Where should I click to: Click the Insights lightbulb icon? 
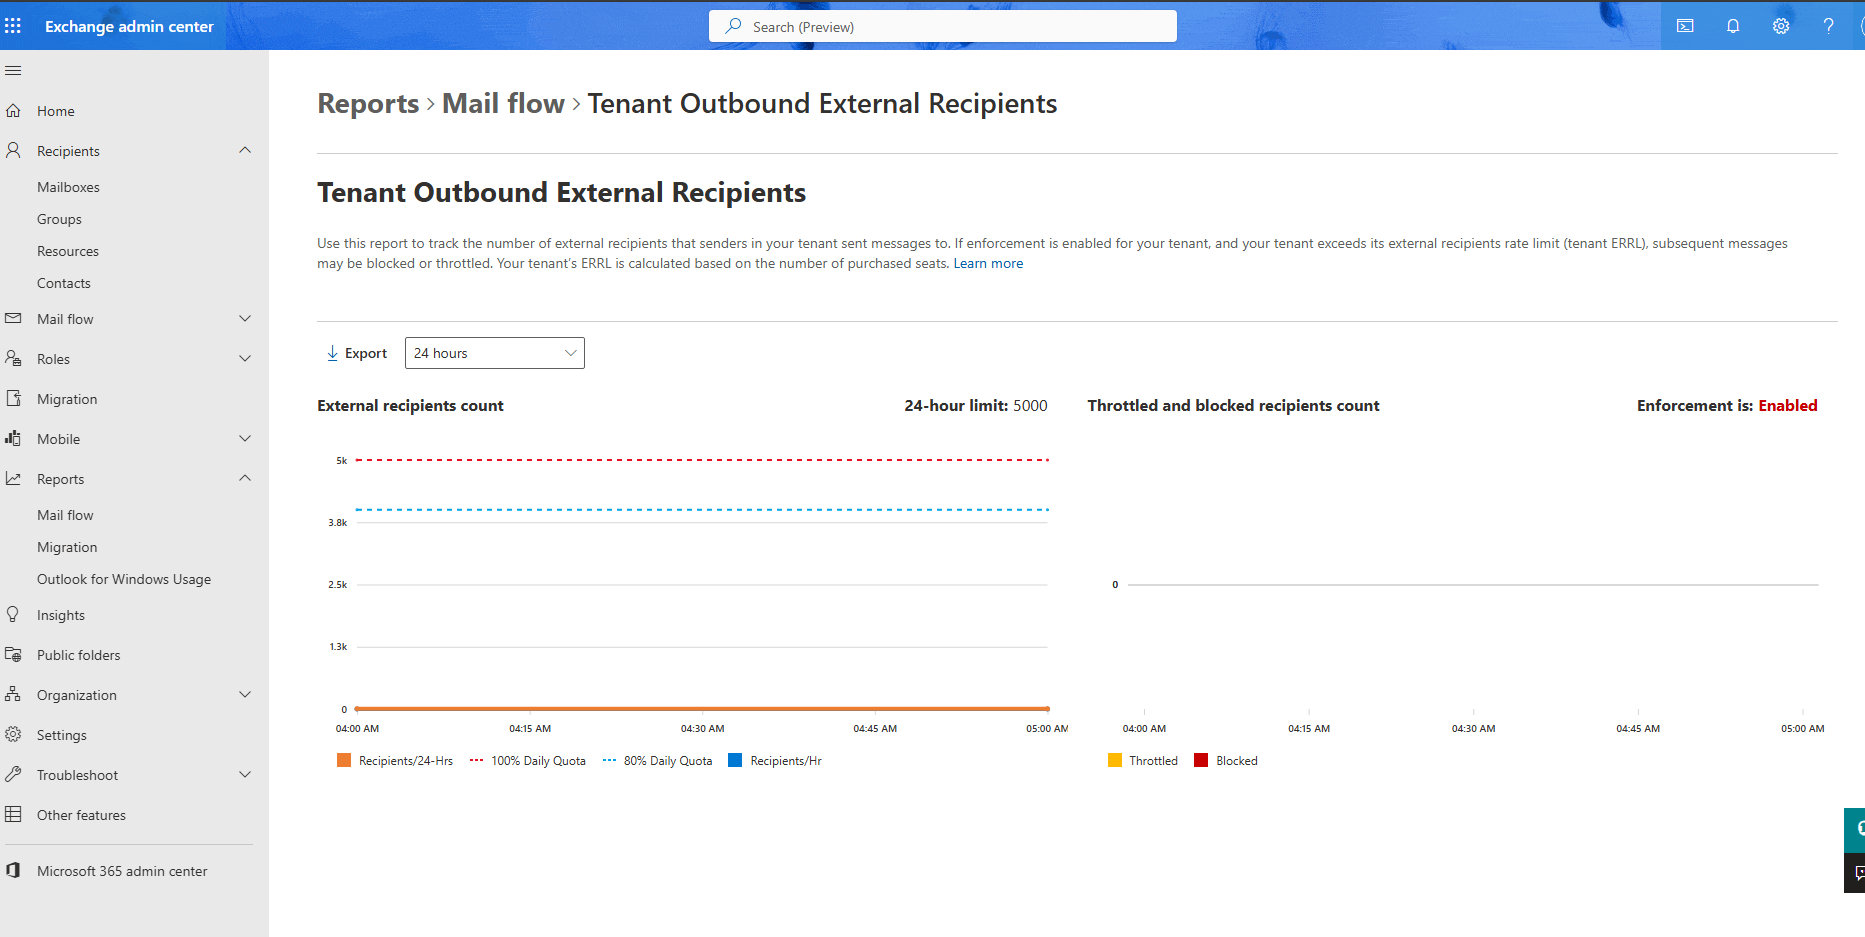[x=13, y=615]
